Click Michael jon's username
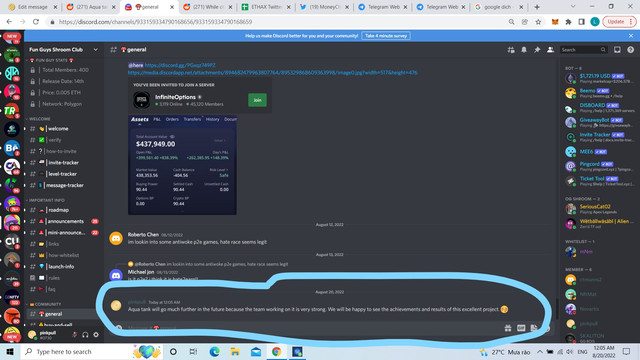Viewport: 640px width, 360px height. 141,272
